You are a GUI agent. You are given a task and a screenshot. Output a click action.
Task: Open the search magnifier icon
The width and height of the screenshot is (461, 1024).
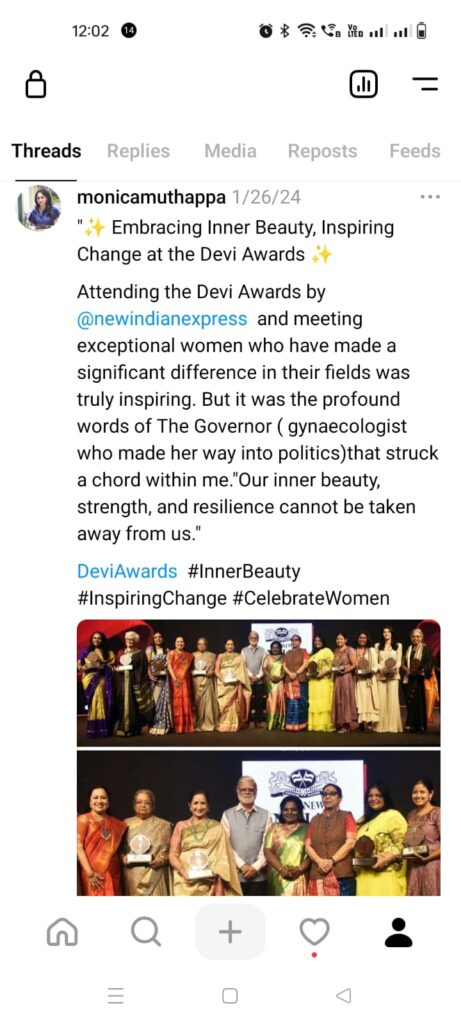[x=145, y=932]
